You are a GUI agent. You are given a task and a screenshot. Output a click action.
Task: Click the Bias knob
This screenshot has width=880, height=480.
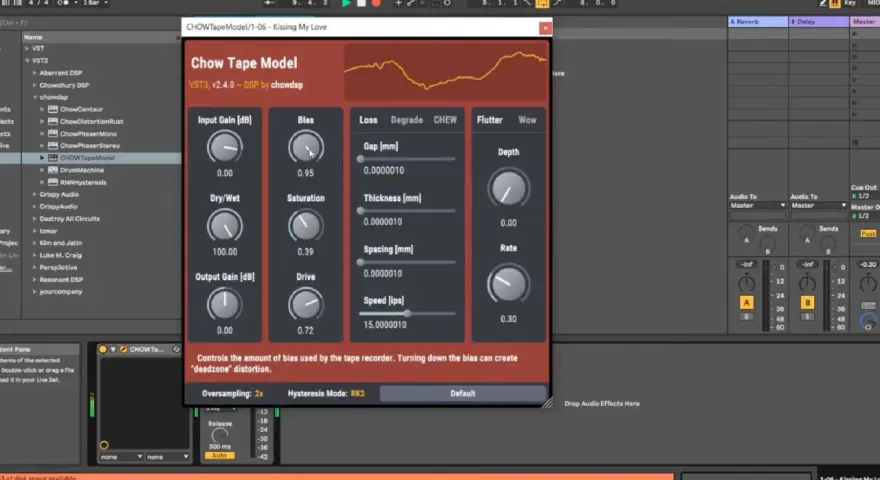pos(305,148)
